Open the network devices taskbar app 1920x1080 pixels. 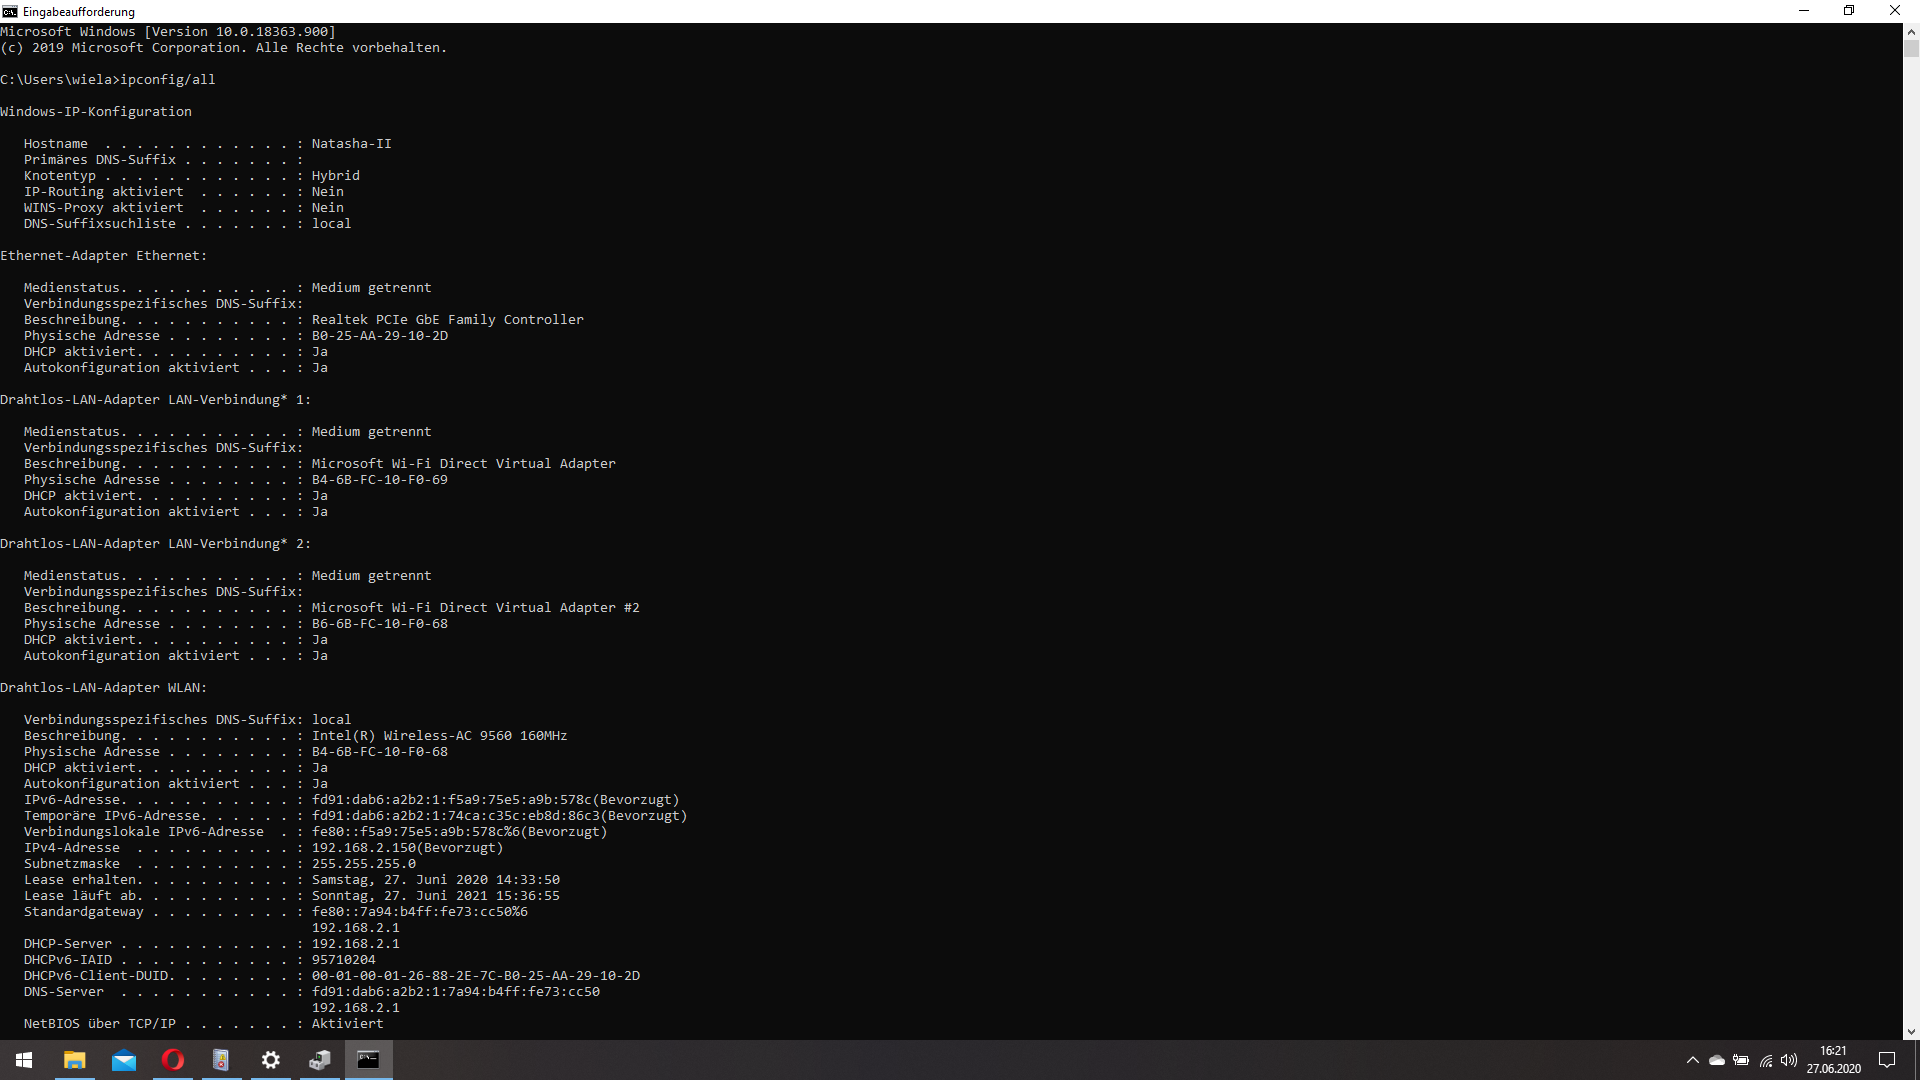pyautogui.click(x=320, y=1060)
